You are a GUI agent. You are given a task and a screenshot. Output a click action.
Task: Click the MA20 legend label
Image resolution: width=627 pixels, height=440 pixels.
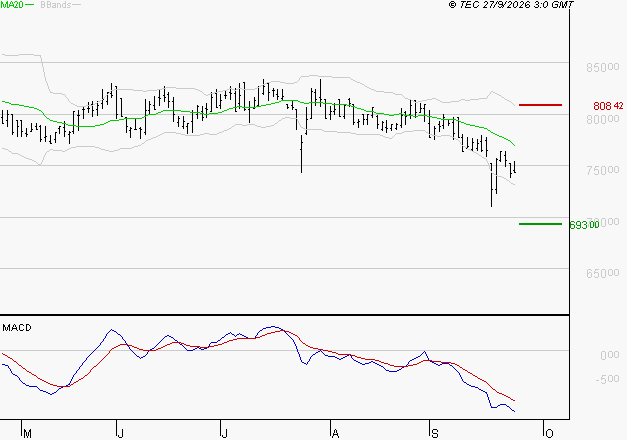(12, 5)
